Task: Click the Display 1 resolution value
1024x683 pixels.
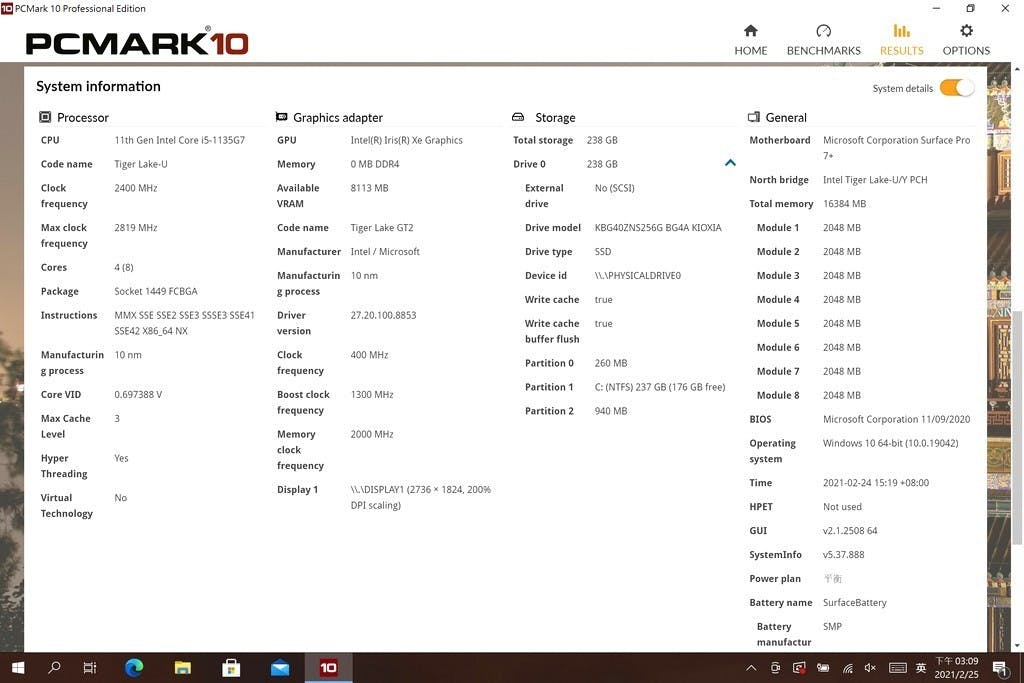Action: tap(421, 497)
